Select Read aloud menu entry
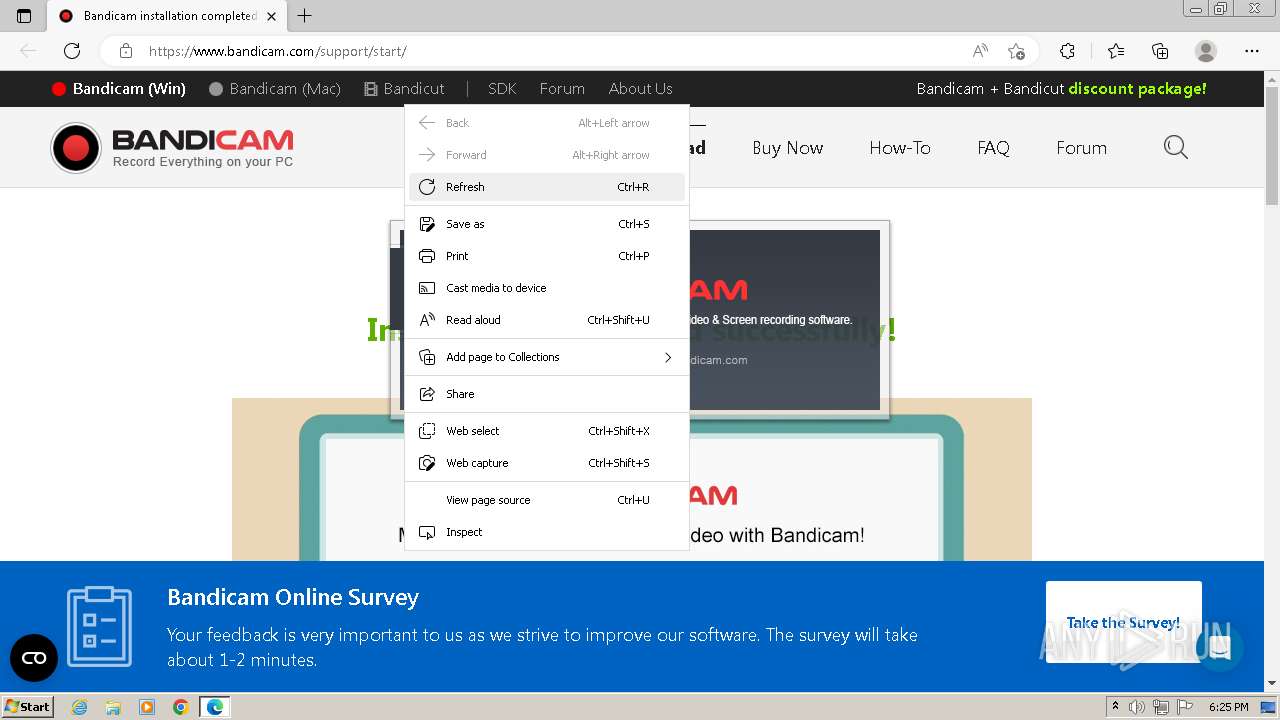This screenshot has width=1280, height=720. (x=547, y=320)
